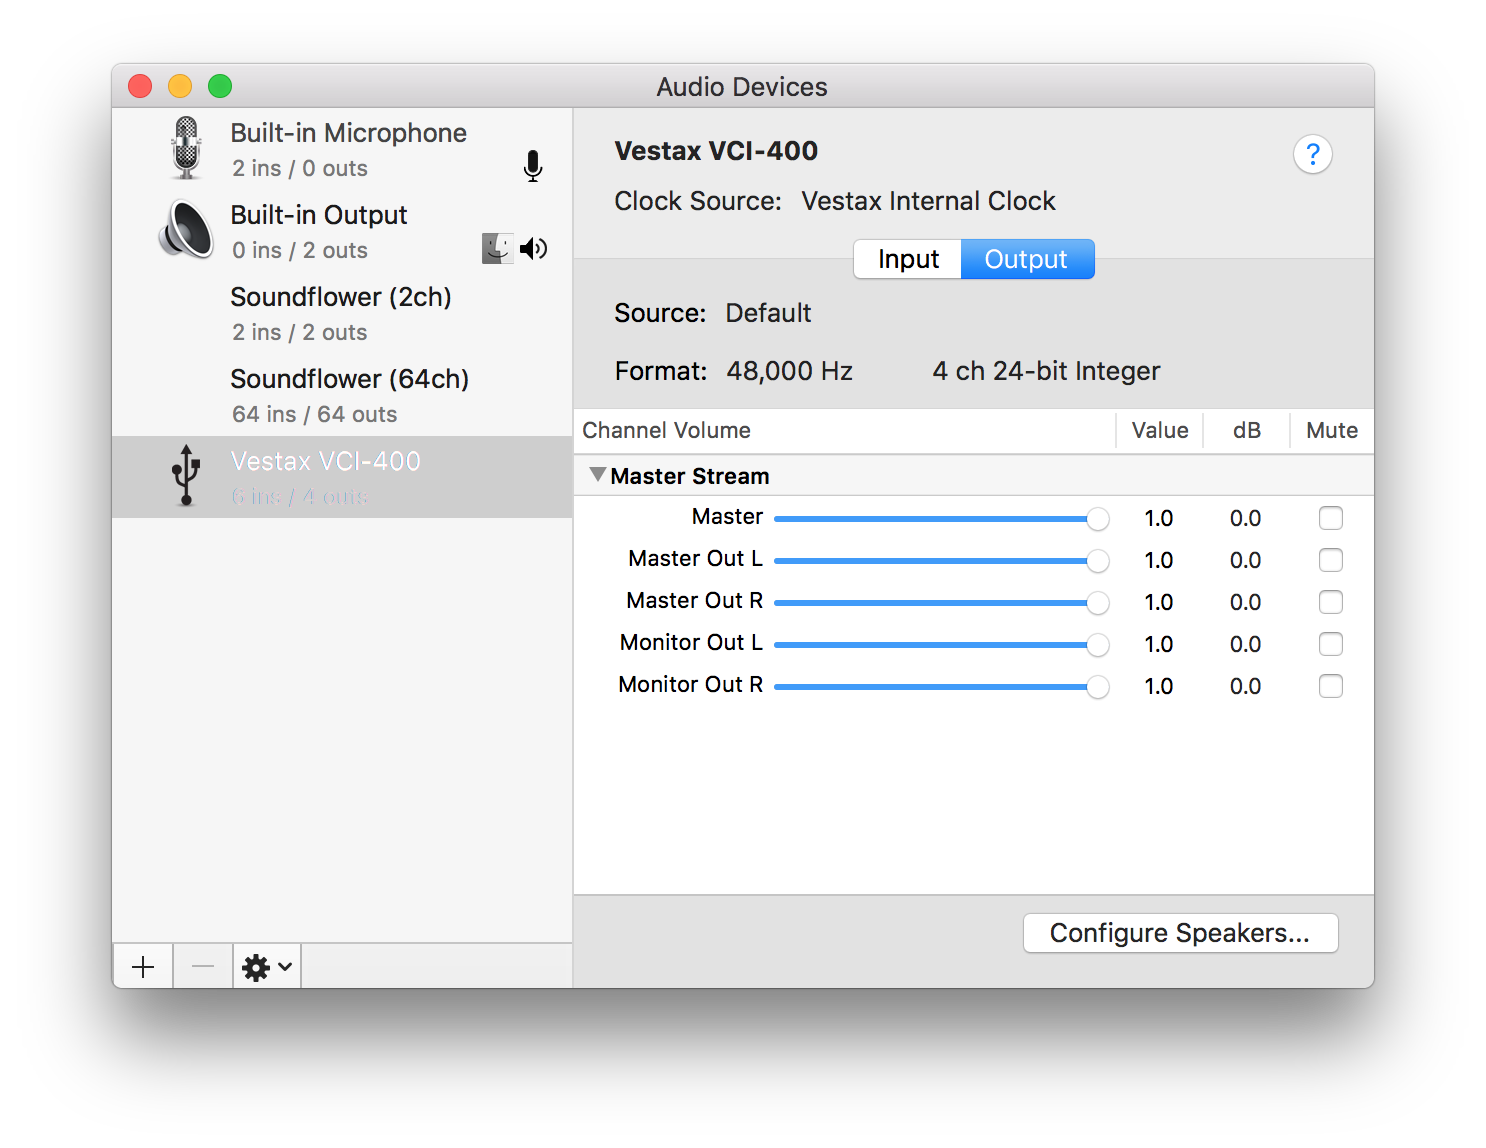Click the Master Out R dB 0.0 field
The image size is (1486, 1148).
[1245, 602]
